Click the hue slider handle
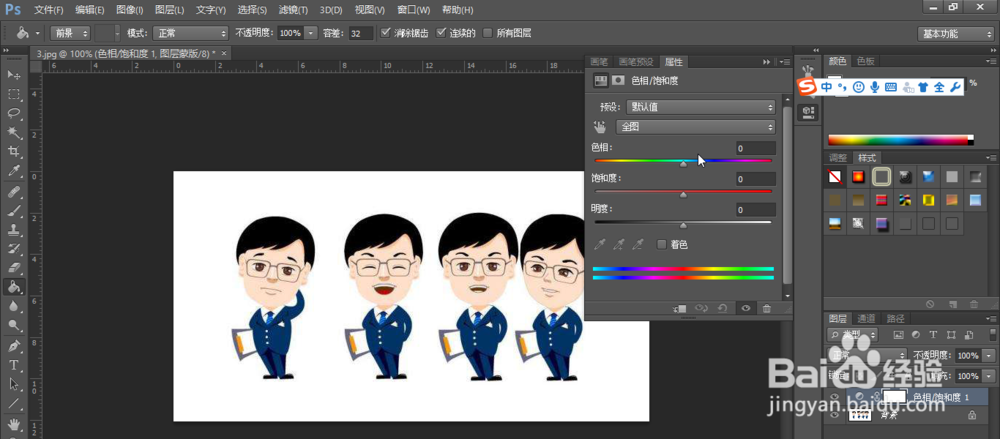 [x=683, y=164]
